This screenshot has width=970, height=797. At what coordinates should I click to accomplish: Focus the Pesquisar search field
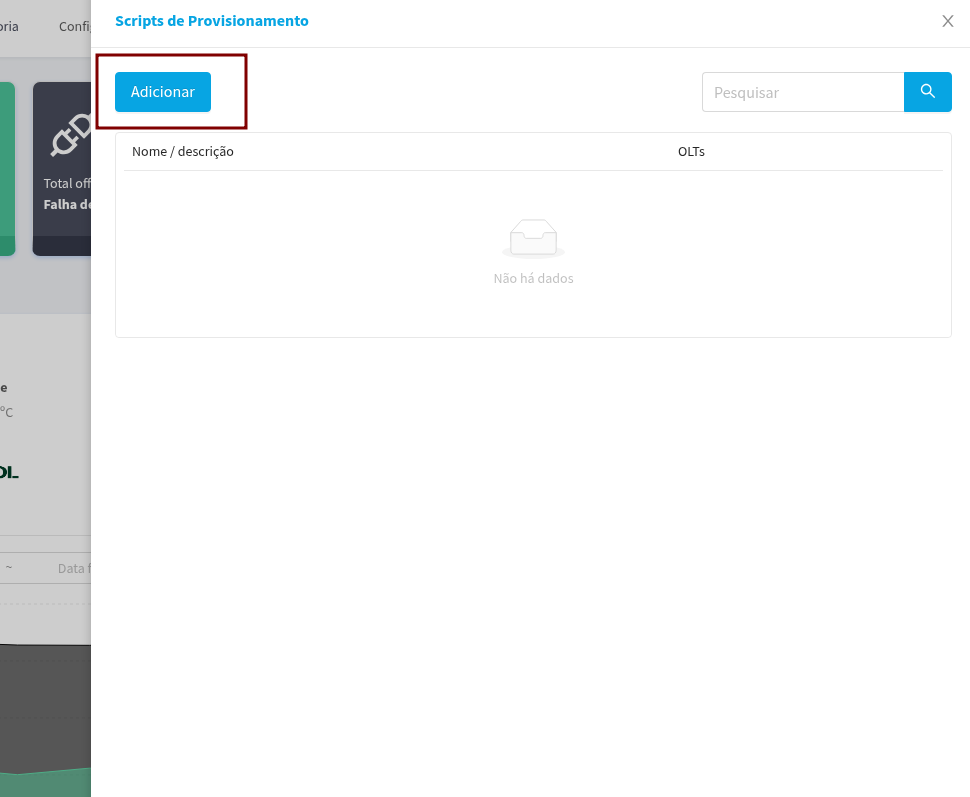(x=803, y=92)
